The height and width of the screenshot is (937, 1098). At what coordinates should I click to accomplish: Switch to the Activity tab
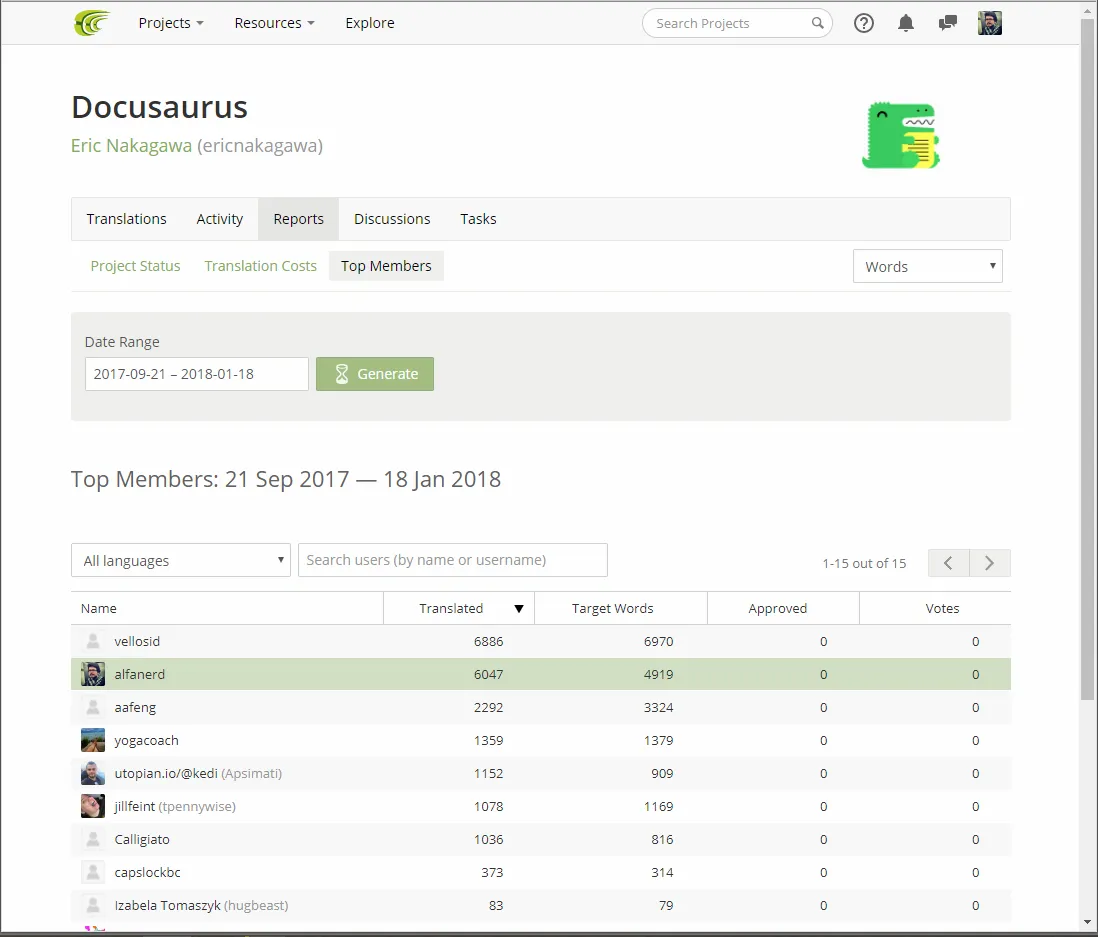coord(220,218)
